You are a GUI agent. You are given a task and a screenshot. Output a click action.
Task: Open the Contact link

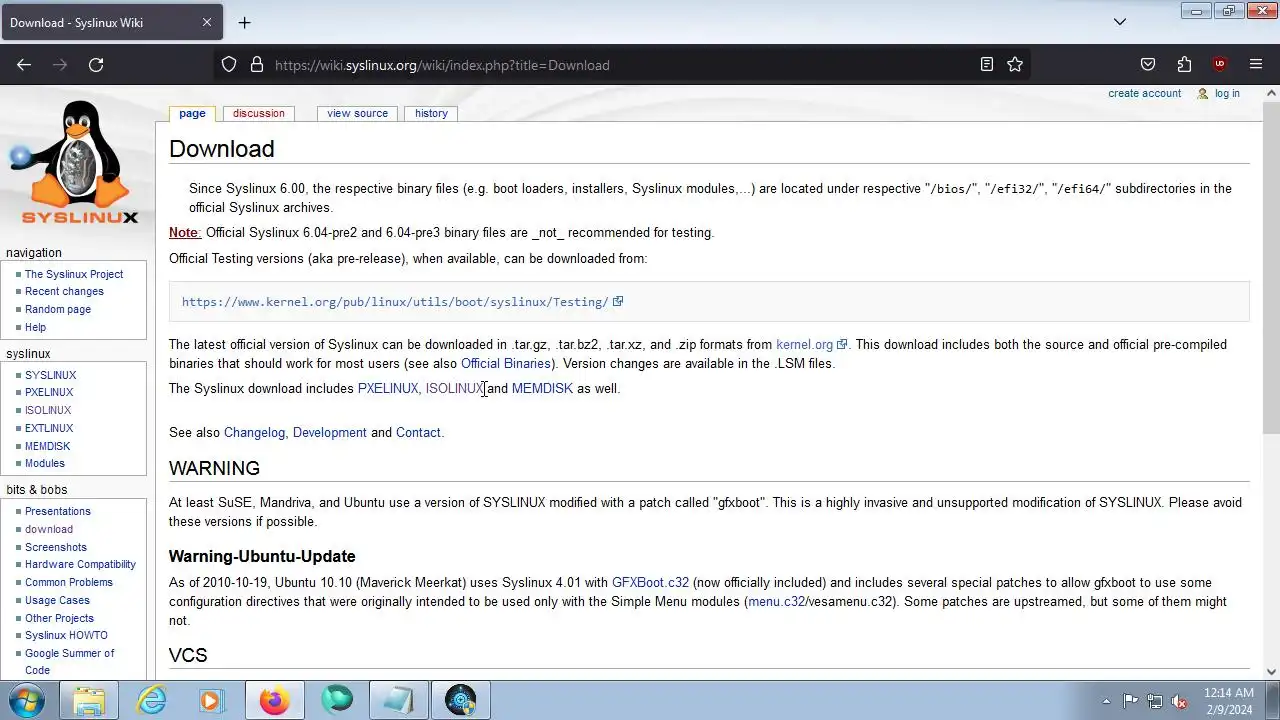418,432
